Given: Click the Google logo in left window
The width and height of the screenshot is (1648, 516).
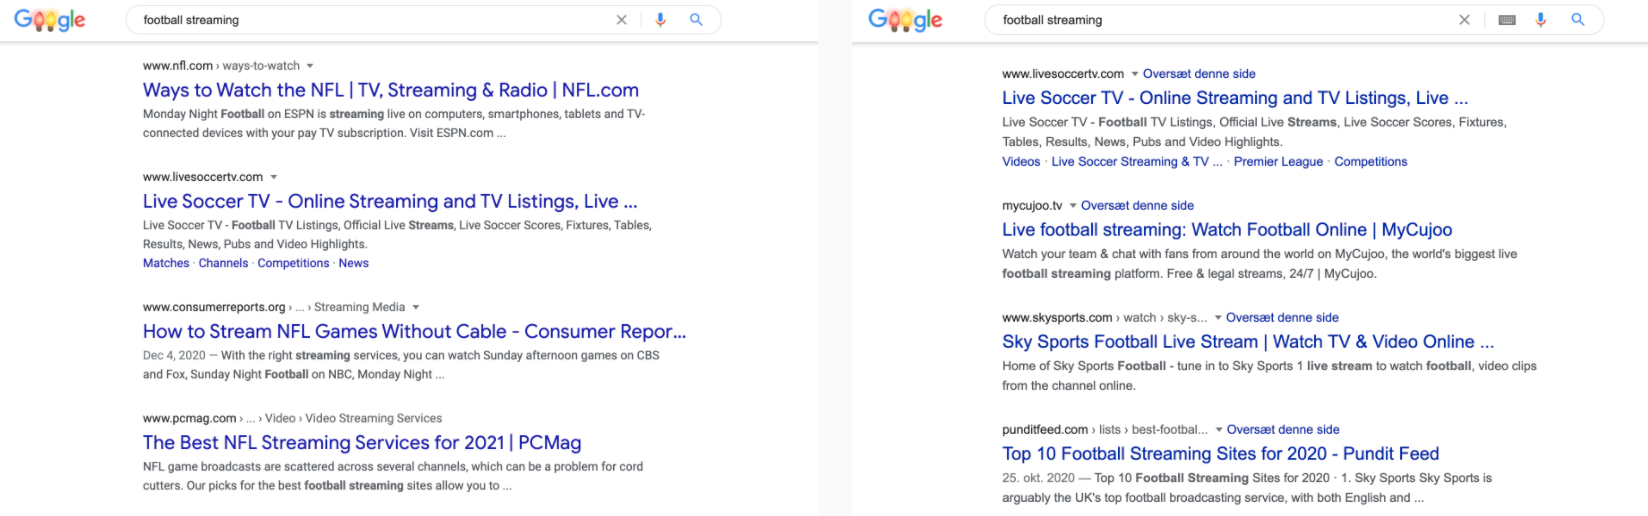Looking at the screenshot, I should [49, 20].
